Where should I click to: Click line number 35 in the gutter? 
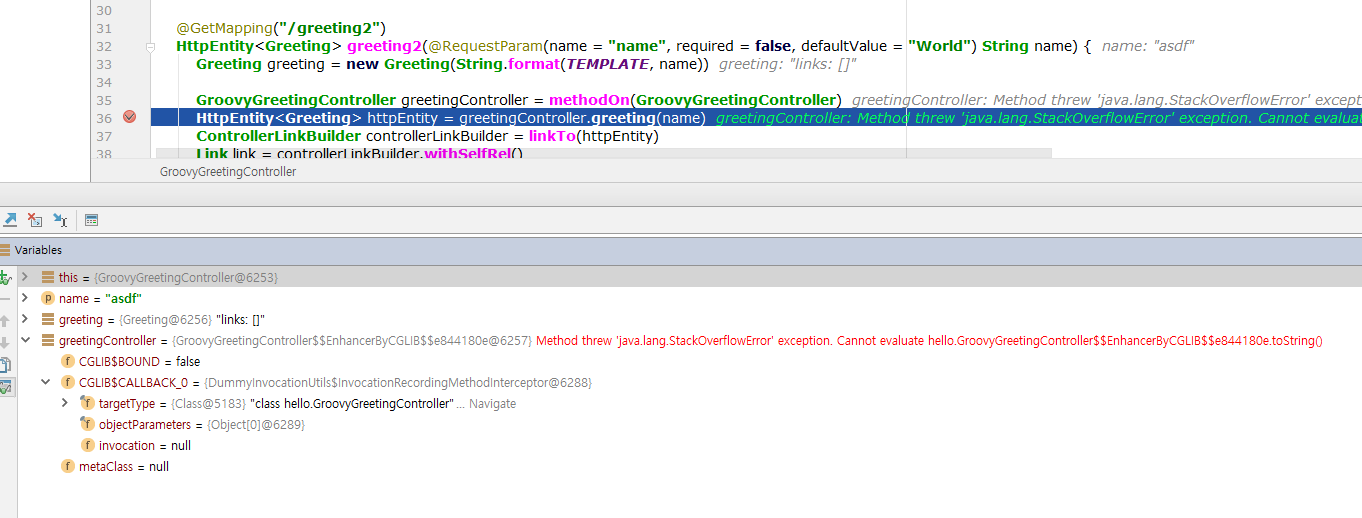(x=104, y=100)
